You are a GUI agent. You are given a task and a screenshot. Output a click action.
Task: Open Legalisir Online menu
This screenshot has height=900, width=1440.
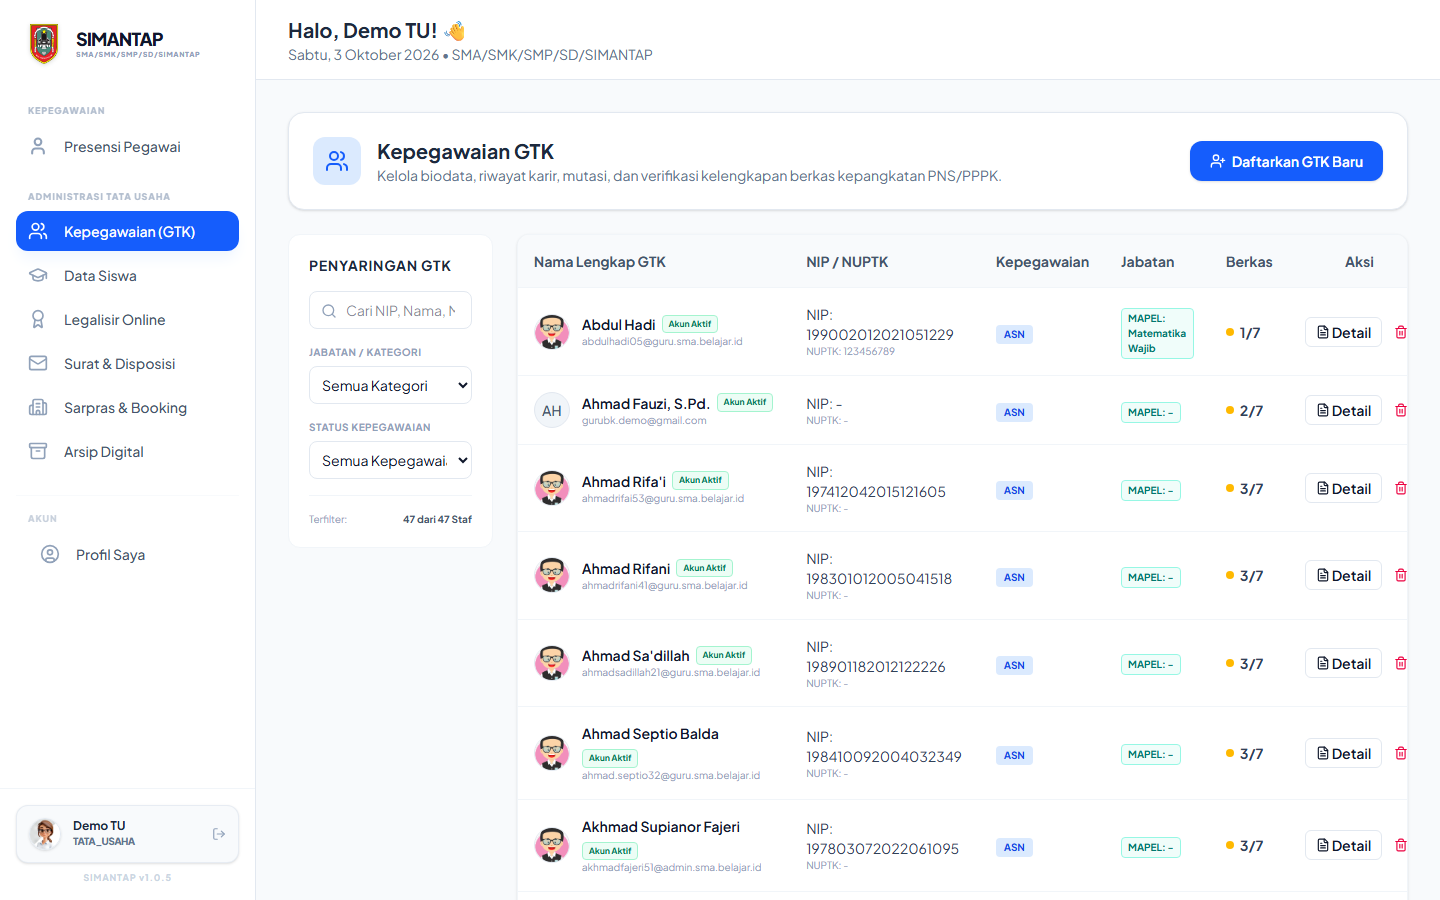click(x=127, y=320)
